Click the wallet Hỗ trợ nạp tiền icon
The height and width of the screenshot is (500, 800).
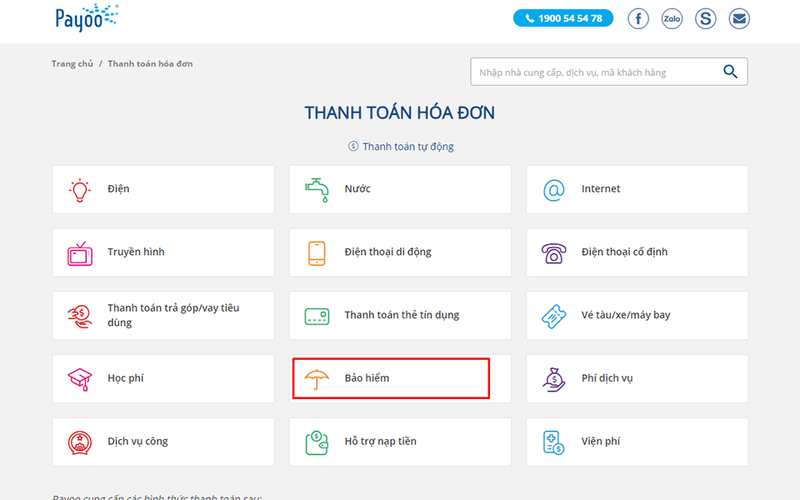click(x=317, y=443)
